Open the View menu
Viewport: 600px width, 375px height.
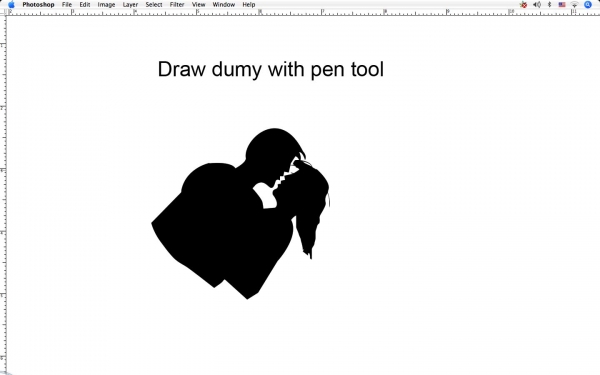tap(198, 5)
